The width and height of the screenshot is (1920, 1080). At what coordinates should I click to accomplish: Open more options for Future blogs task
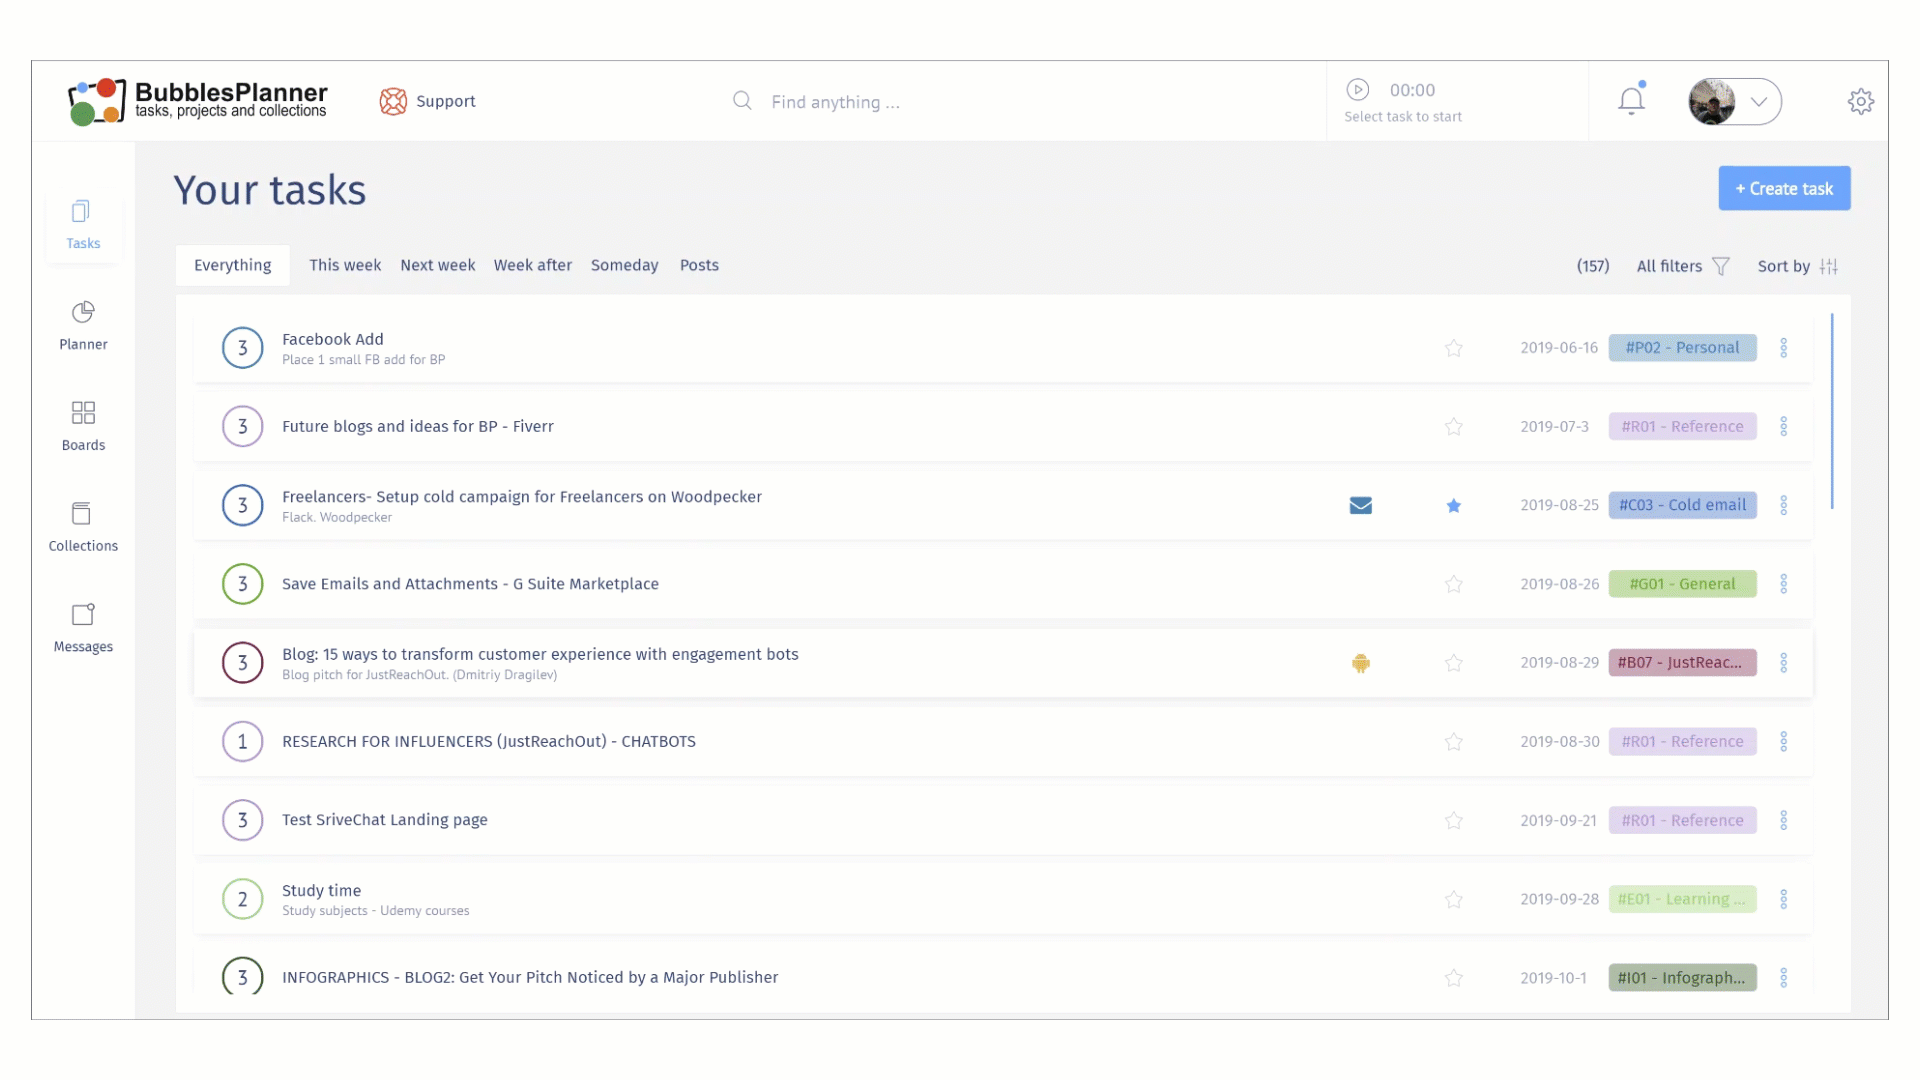[1783, 427]
